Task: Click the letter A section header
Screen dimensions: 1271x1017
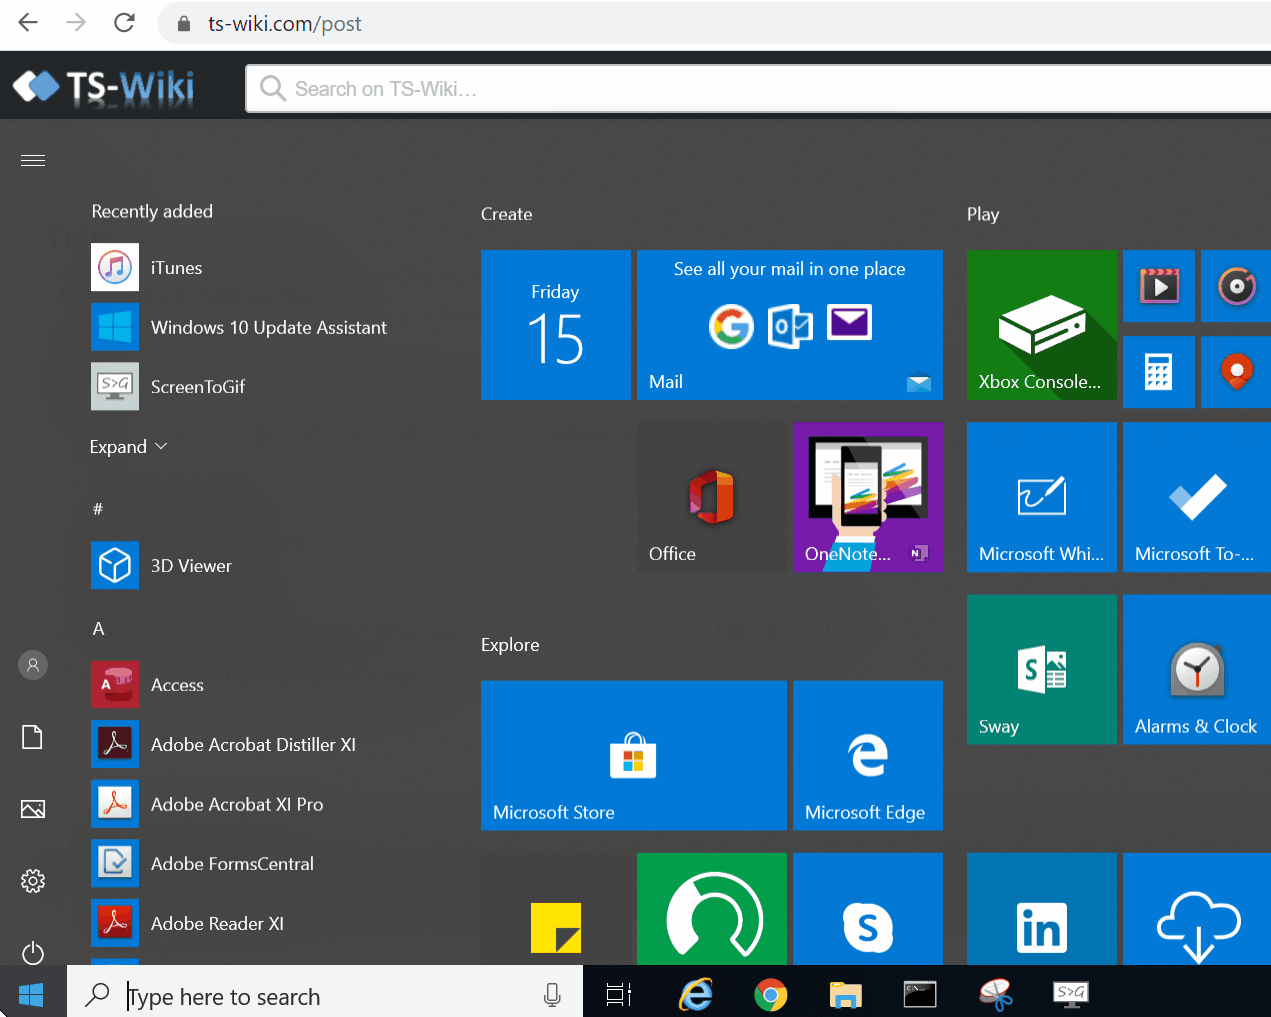Action: tap(98, 629)
